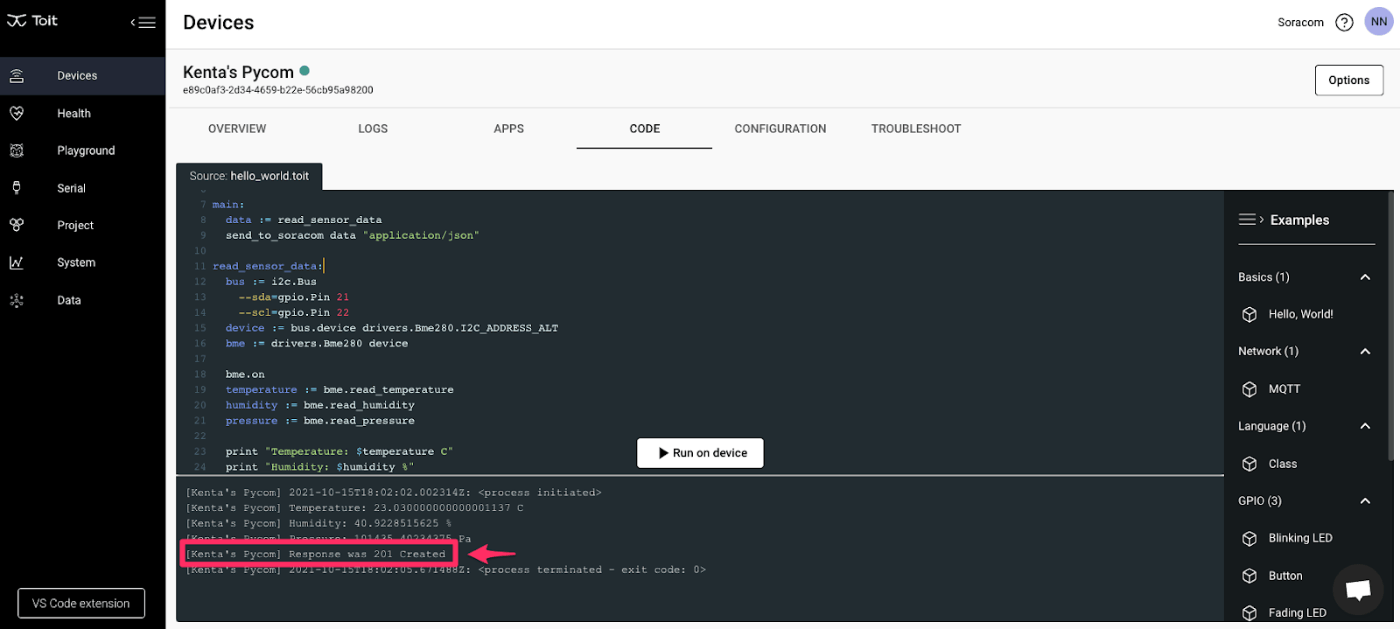1400x629 pixels.
Task: Select the CODE tab
Action: 645,129
